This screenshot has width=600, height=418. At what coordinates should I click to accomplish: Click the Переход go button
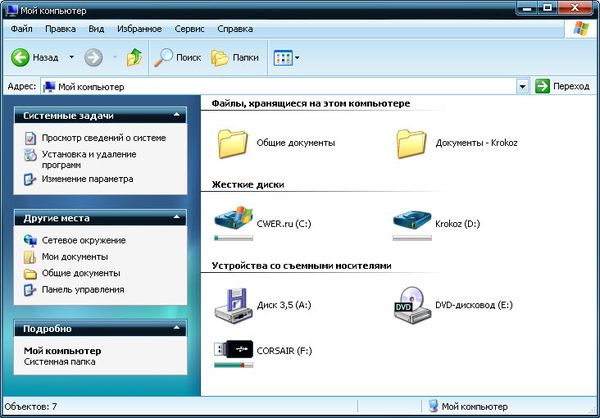562,87
